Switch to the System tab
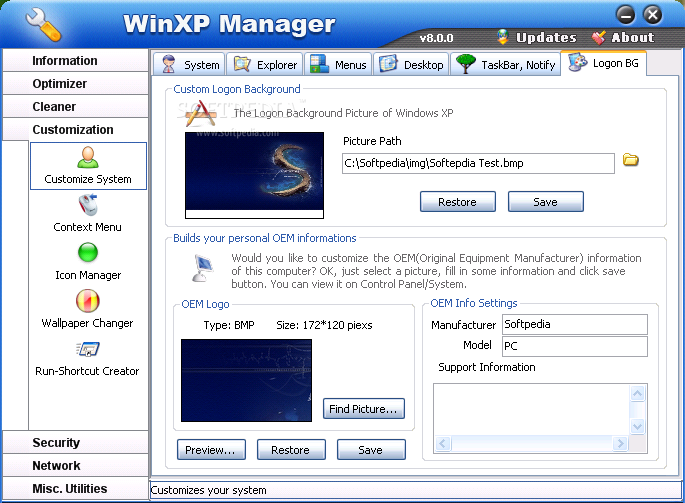This screenshot has width=685, height=503. point(188,64)
